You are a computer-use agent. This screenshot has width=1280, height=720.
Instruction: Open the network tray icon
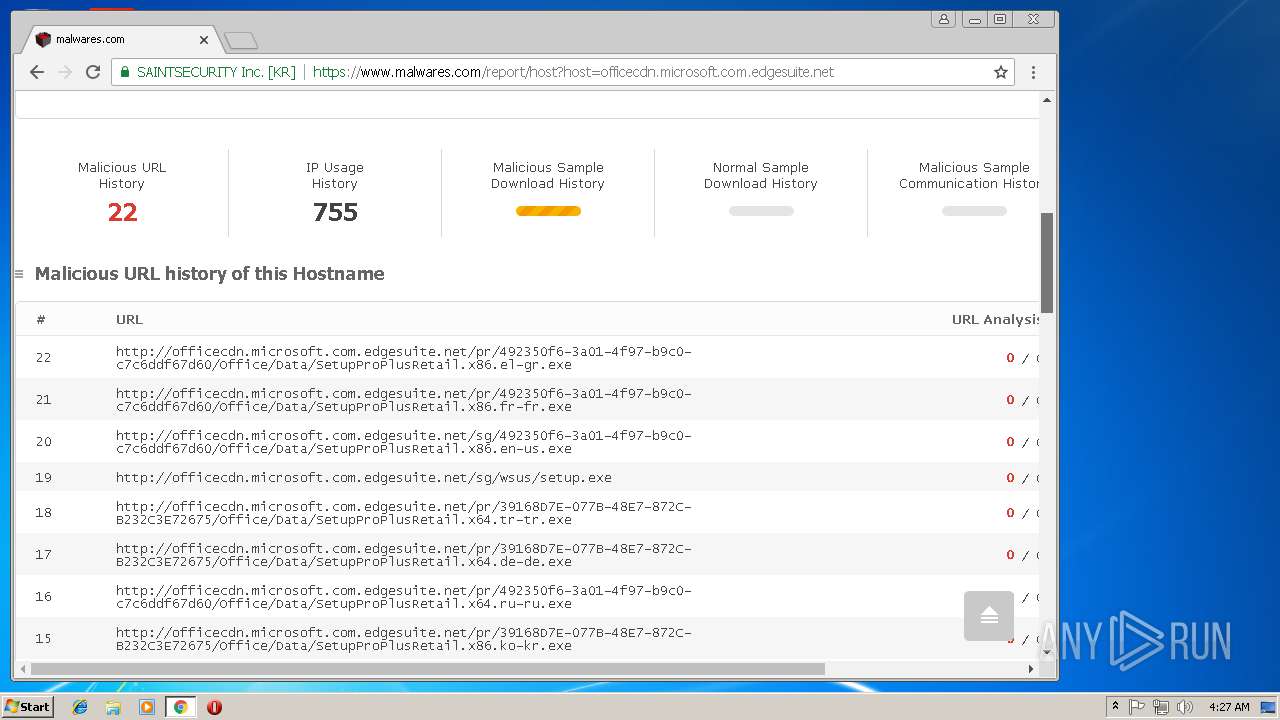1160,707
